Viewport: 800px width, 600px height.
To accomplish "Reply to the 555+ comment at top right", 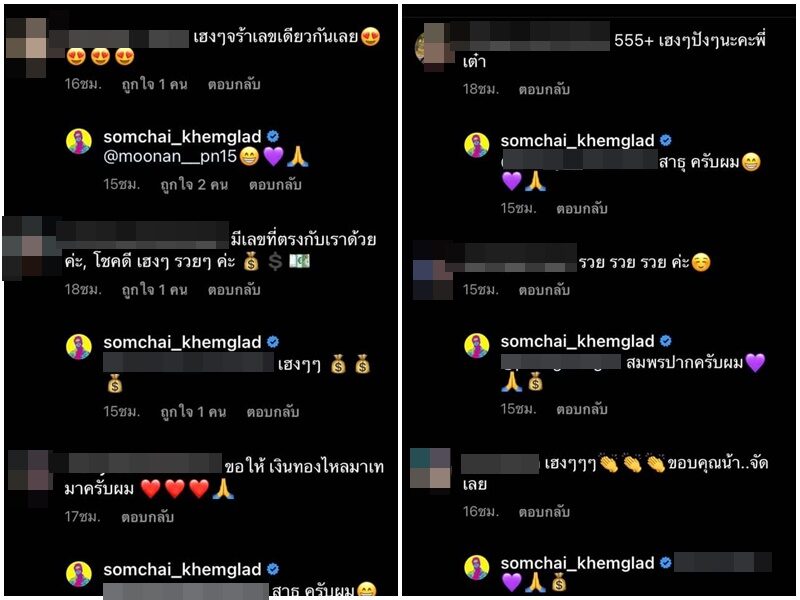I will click(544, 89).
